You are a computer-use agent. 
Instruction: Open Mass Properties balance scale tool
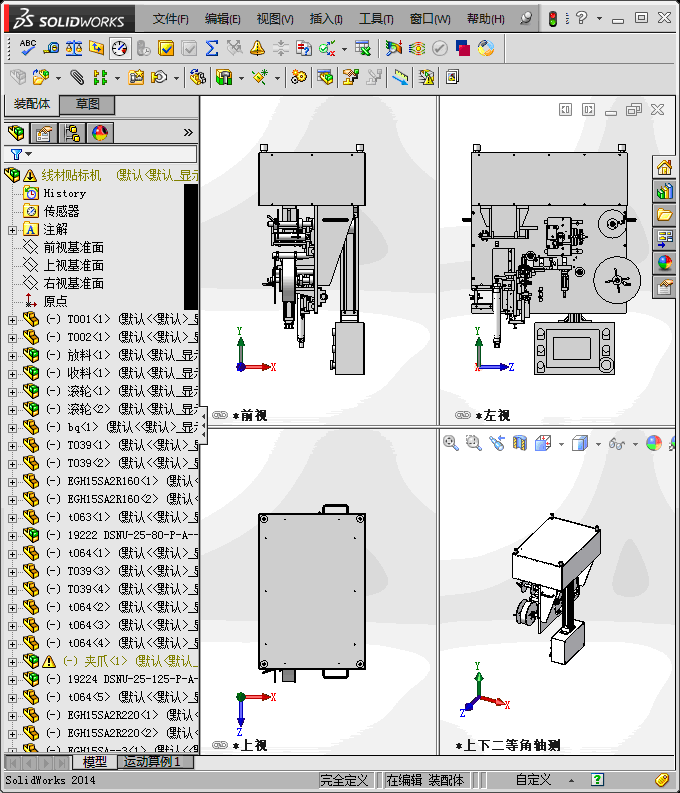tap(74, 49)
